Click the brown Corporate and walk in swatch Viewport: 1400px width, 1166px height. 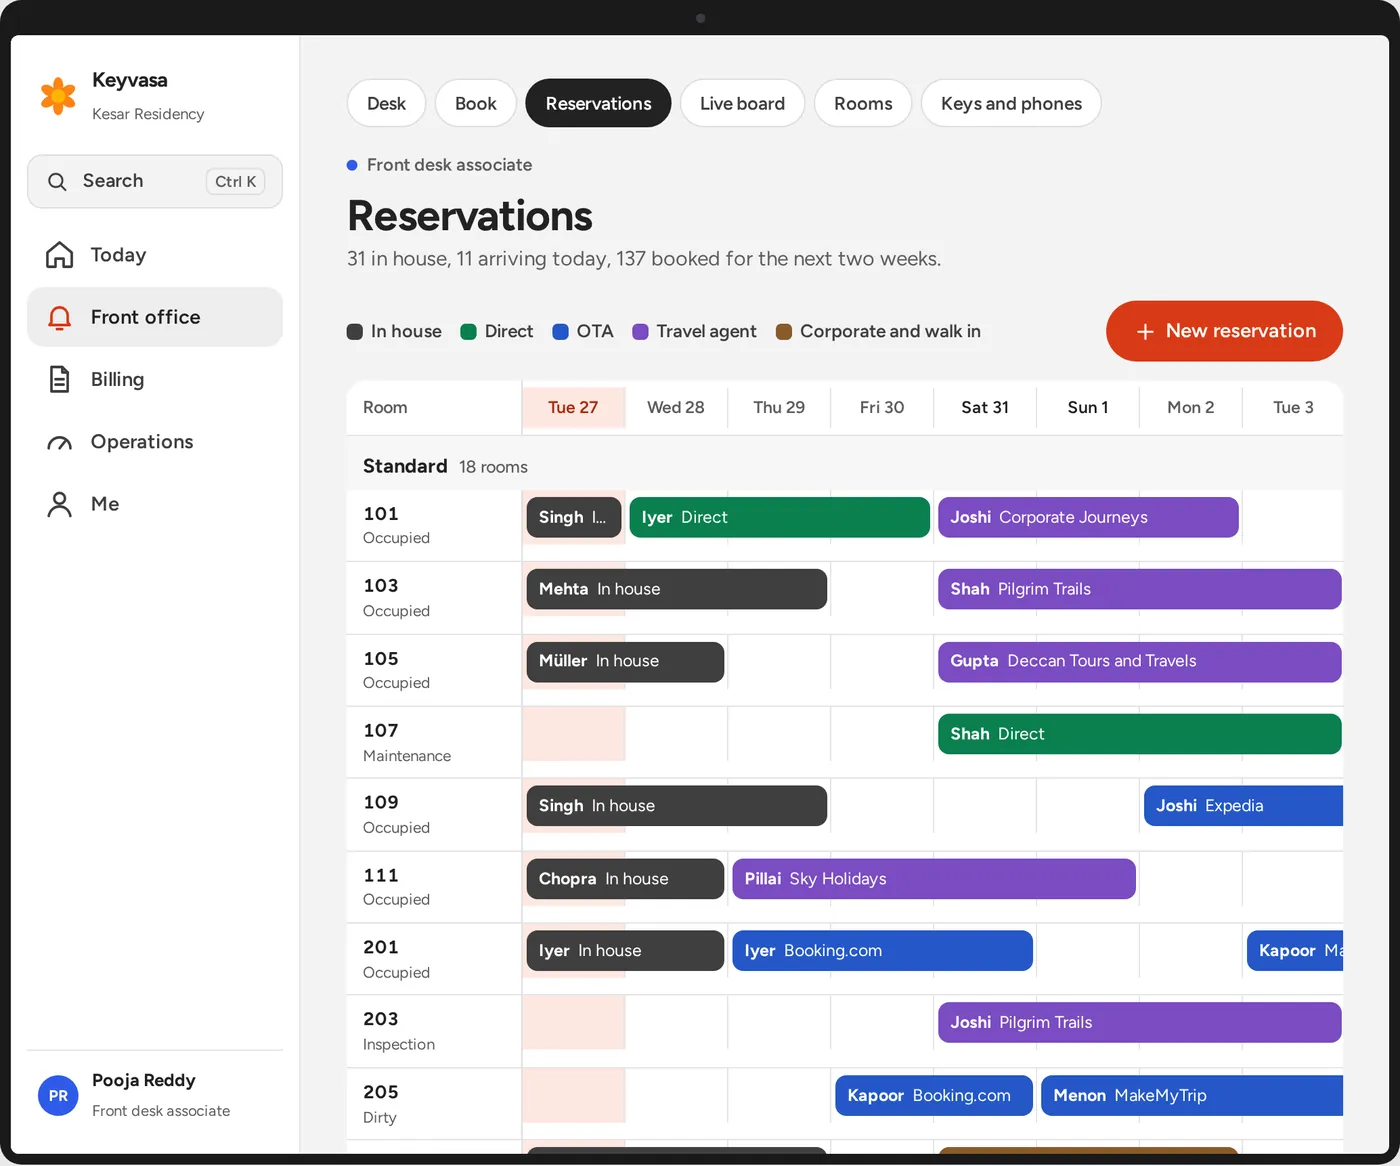[x=784, y=332]
